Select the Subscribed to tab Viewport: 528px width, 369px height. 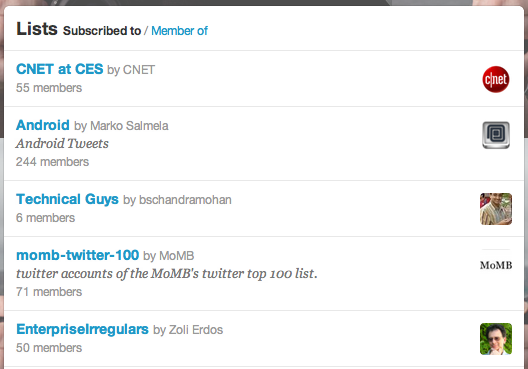tap(102, 31)
